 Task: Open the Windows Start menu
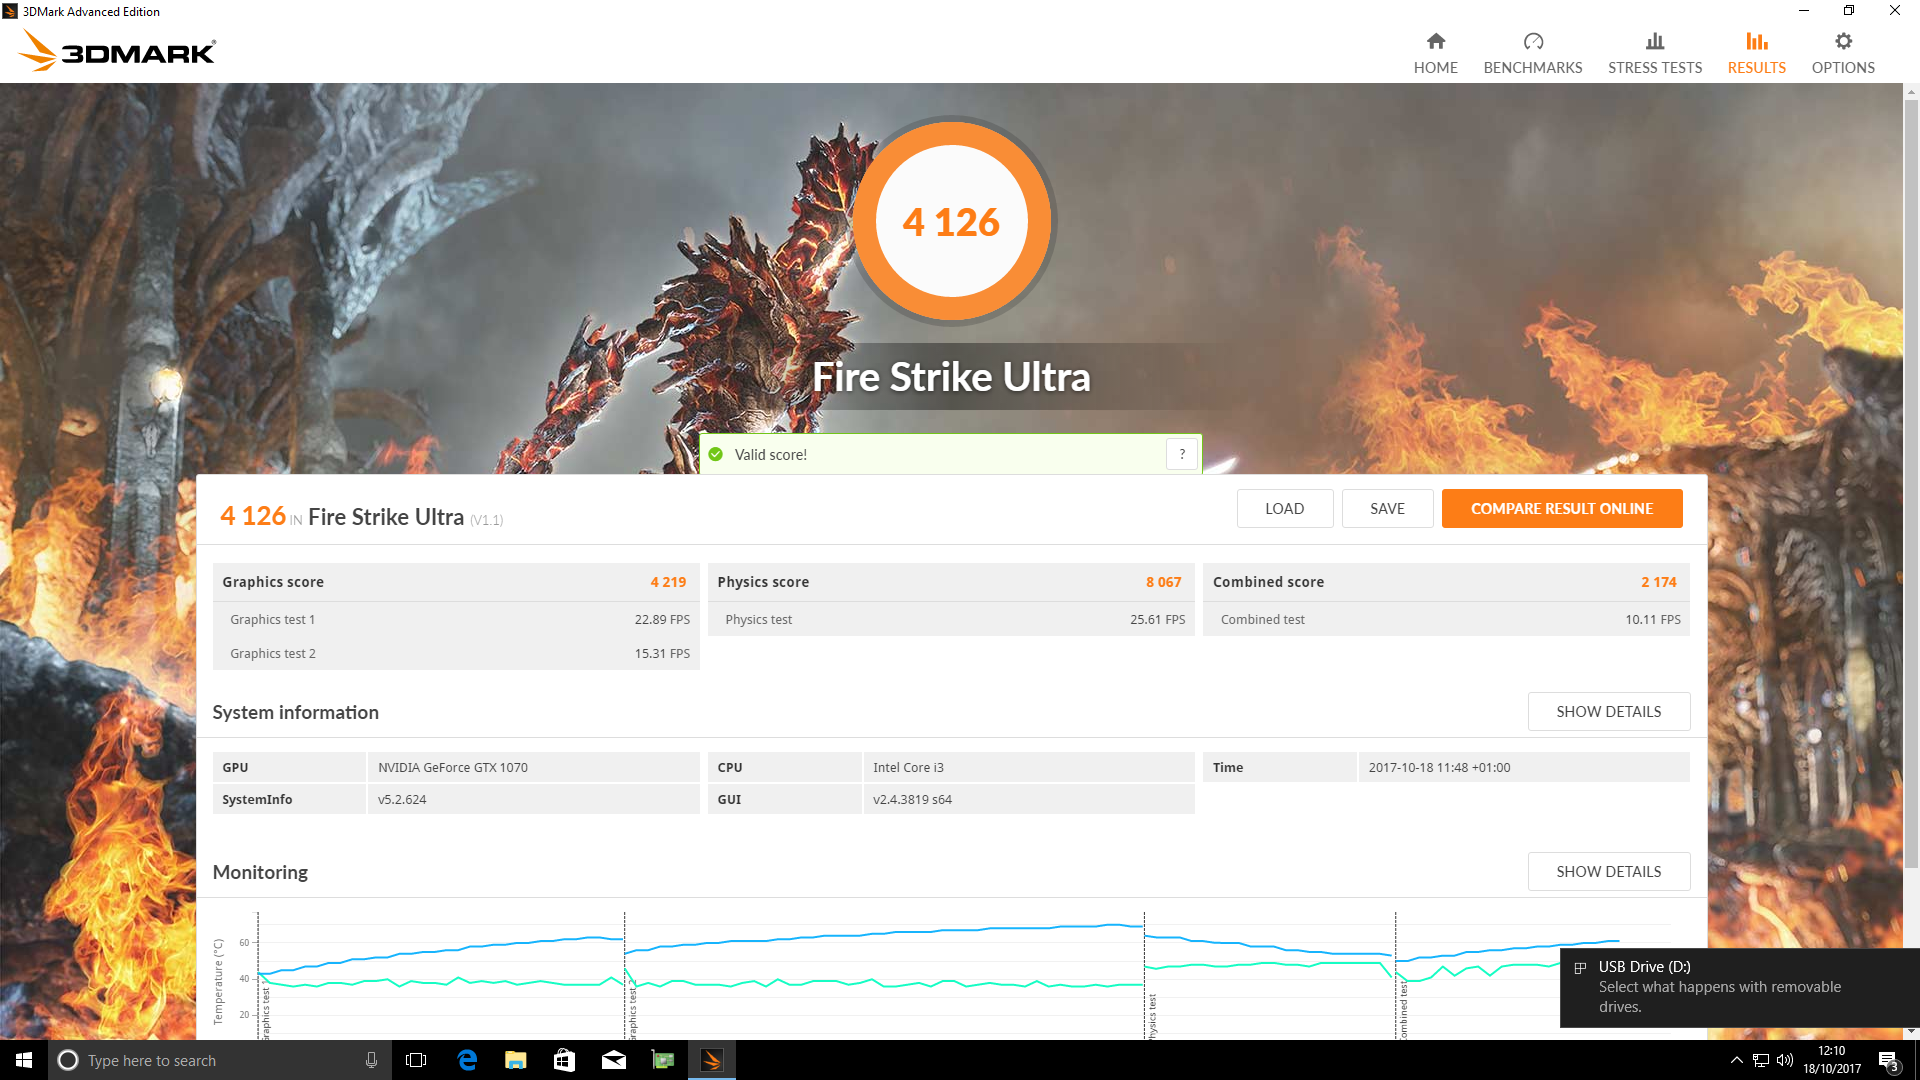click(x=24, y=1060)
